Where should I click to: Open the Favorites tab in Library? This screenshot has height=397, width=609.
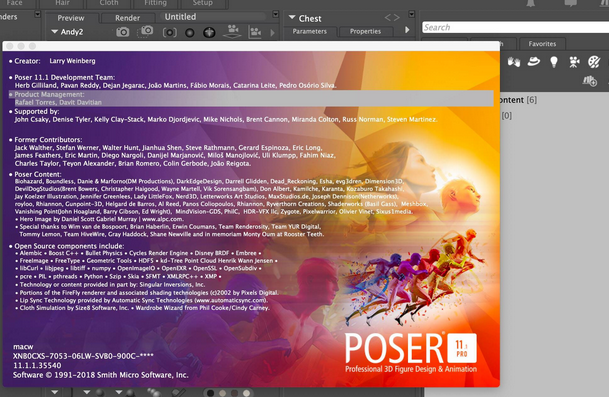click(542, 44)
